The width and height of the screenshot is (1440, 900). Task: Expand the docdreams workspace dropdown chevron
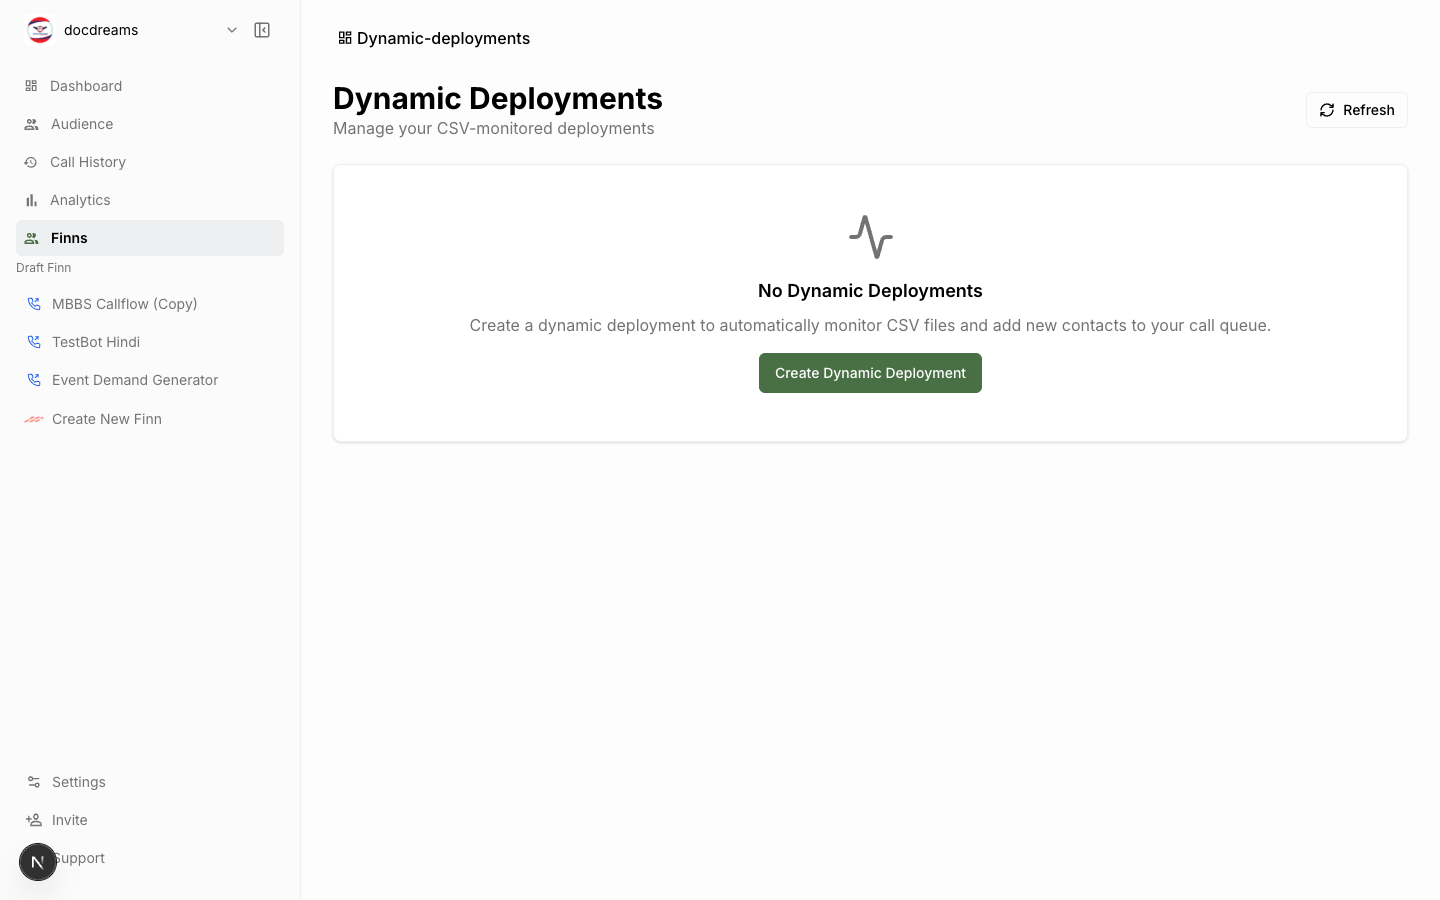(x=232, y=30)
